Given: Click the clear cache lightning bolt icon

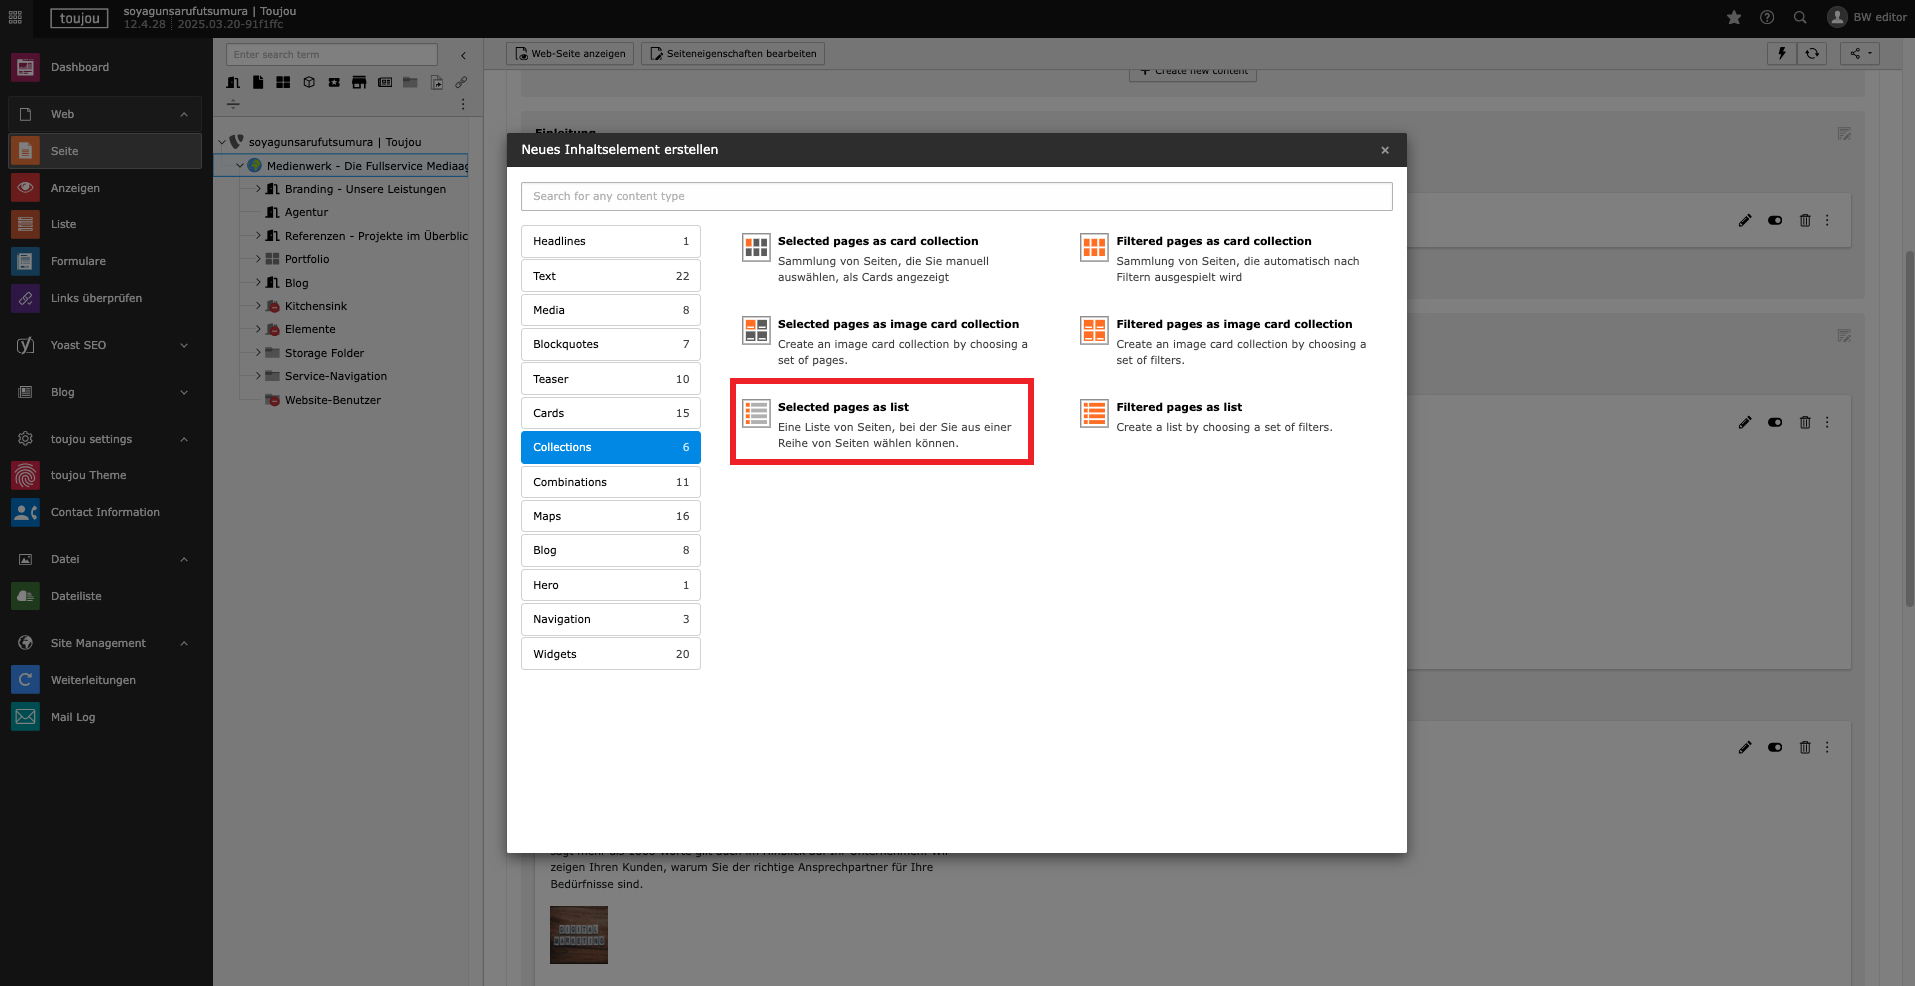Looking at the screenshot, I should coord(1781,54).
